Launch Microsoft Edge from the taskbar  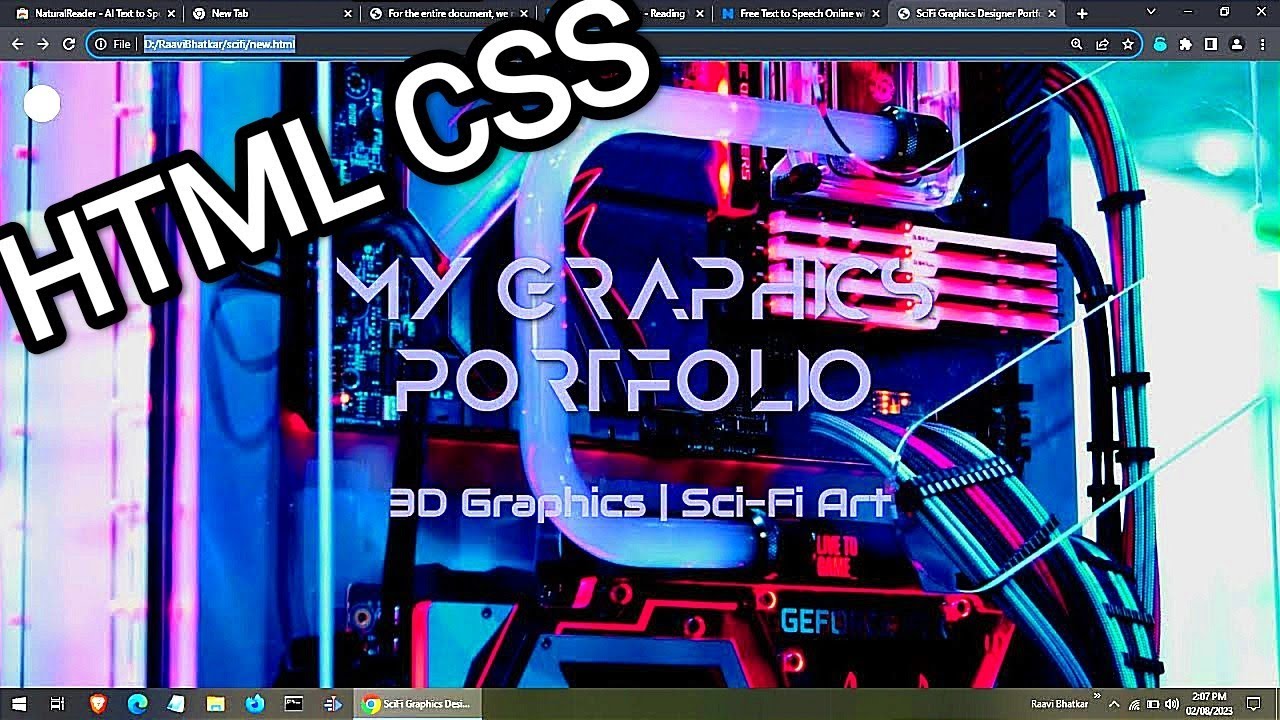click(x=137, y=704)
